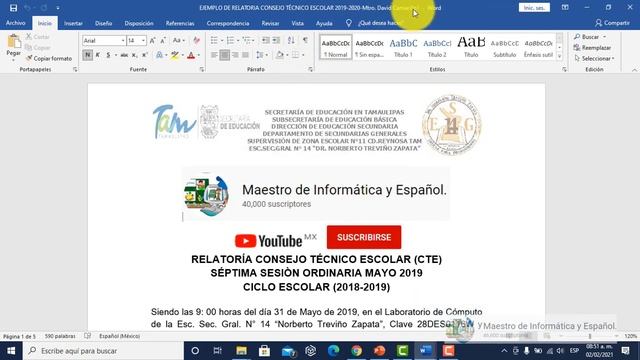This screenshot has width=640, height=360.
Task: Click the Reemplazar replace command
Action: pos(592,48)
